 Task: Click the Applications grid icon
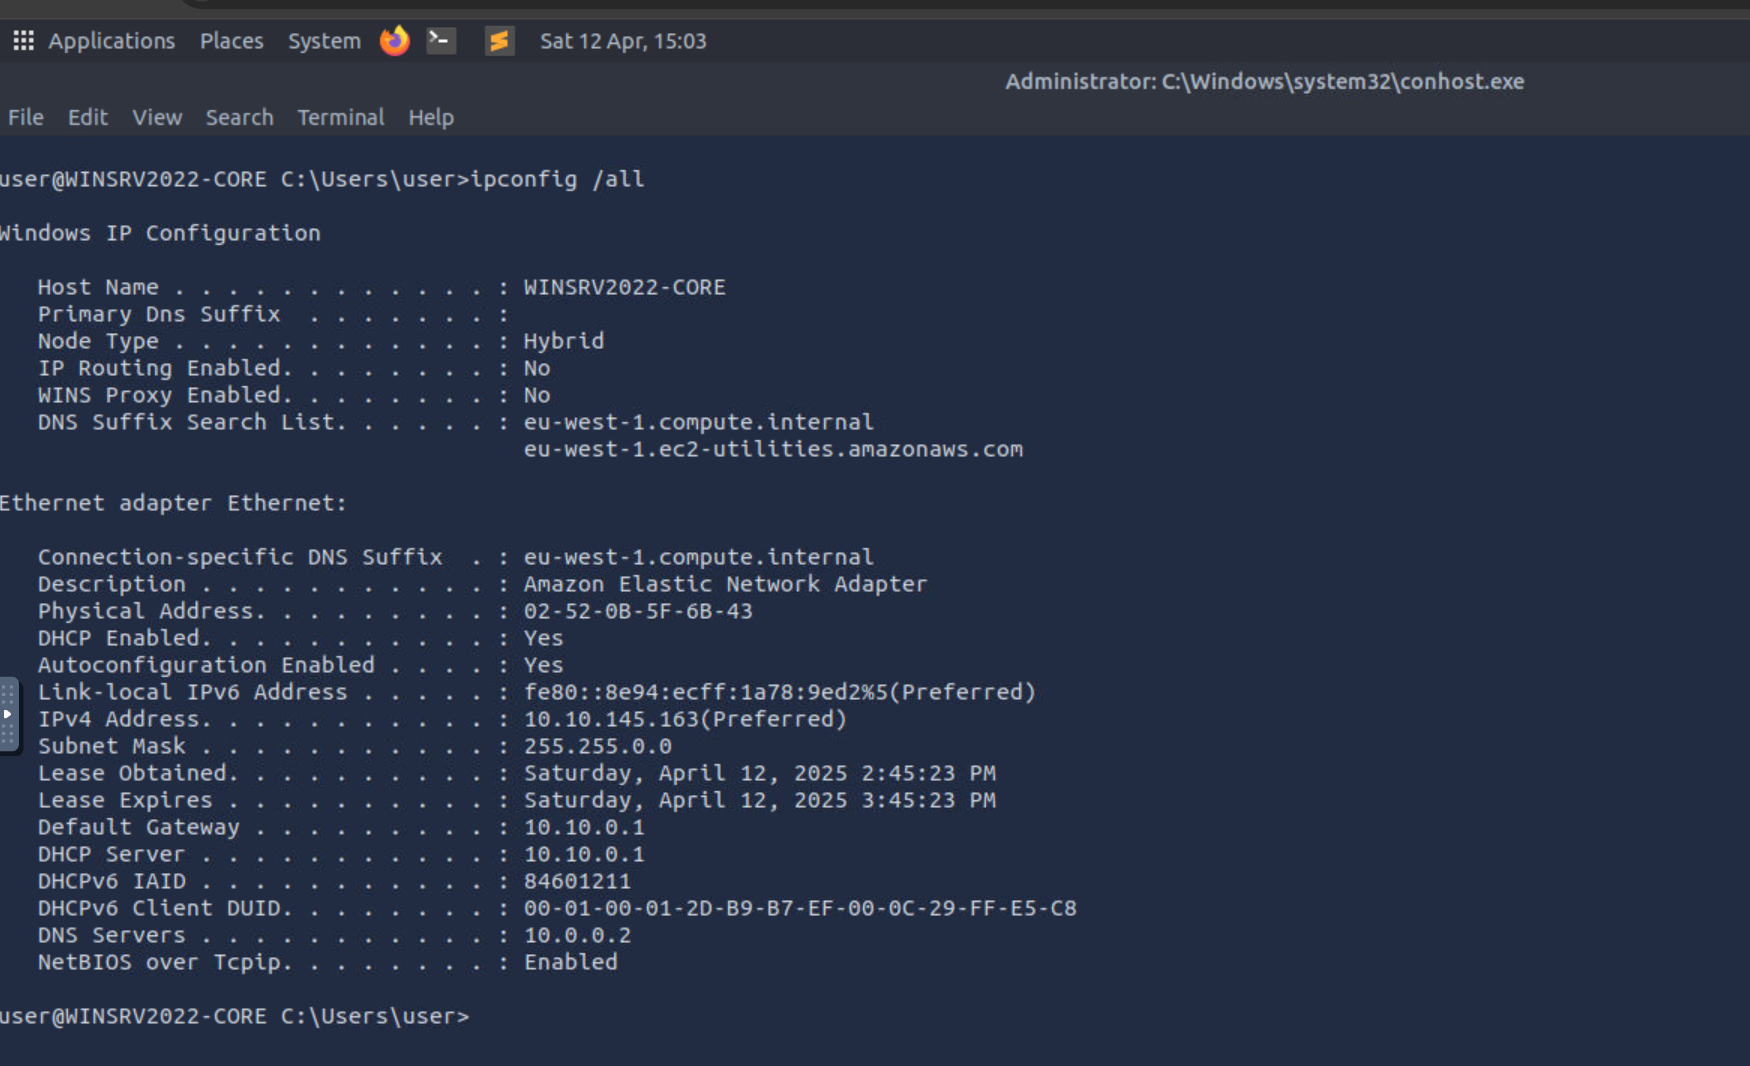click(x=23, y=41)
